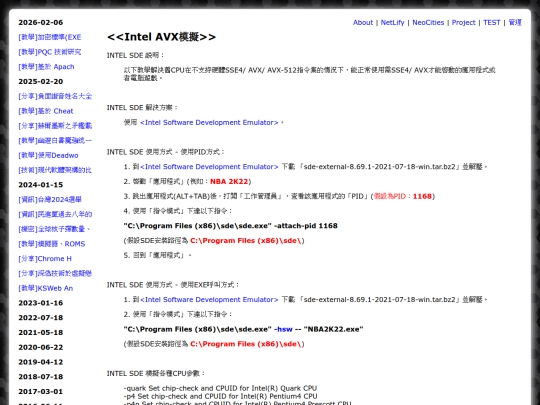Open the Emulator link in EXE method step 1
The height and width of the screenshot is (405, 540).
click(209, 300)
